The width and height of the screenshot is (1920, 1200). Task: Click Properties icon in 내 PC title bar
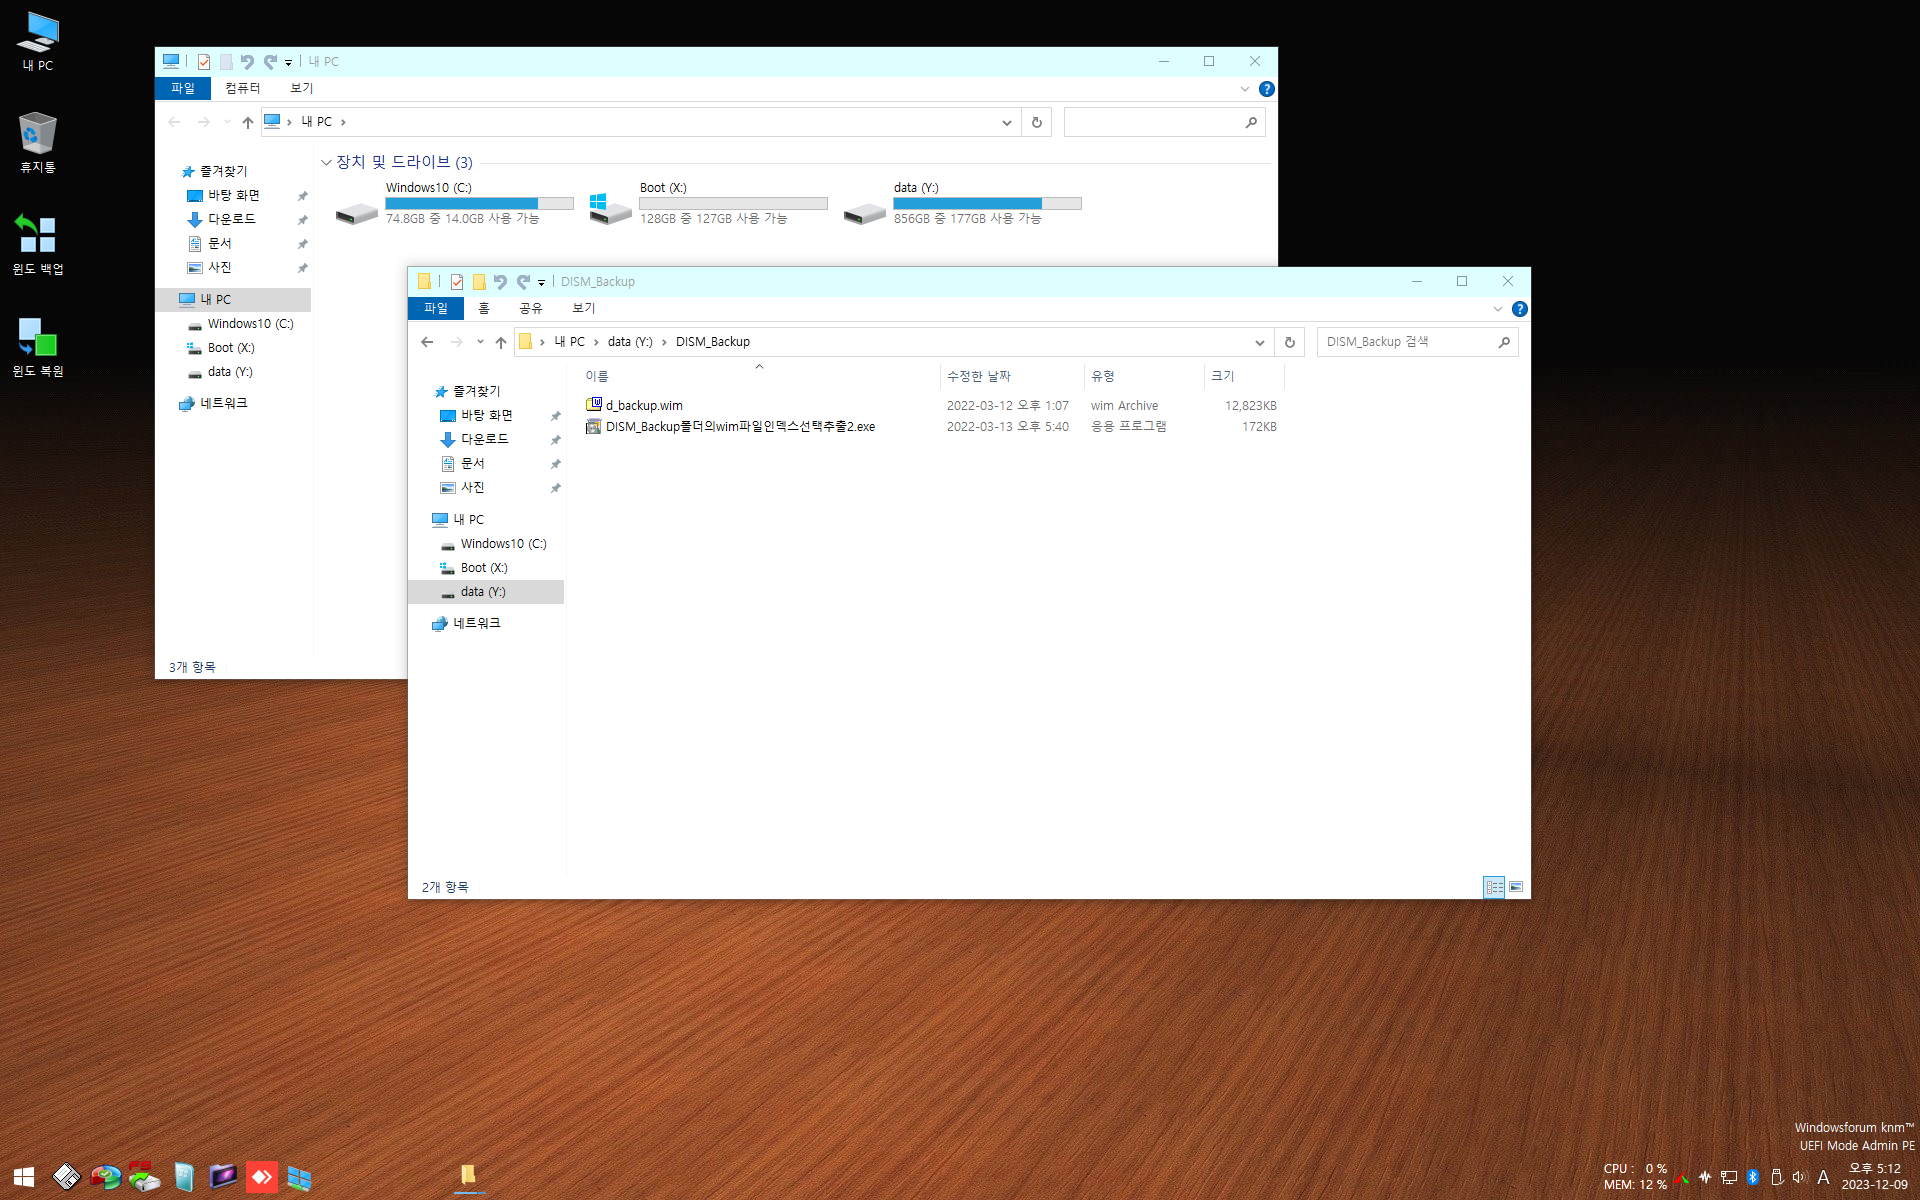pyautogui.click(x=204, y=62)
